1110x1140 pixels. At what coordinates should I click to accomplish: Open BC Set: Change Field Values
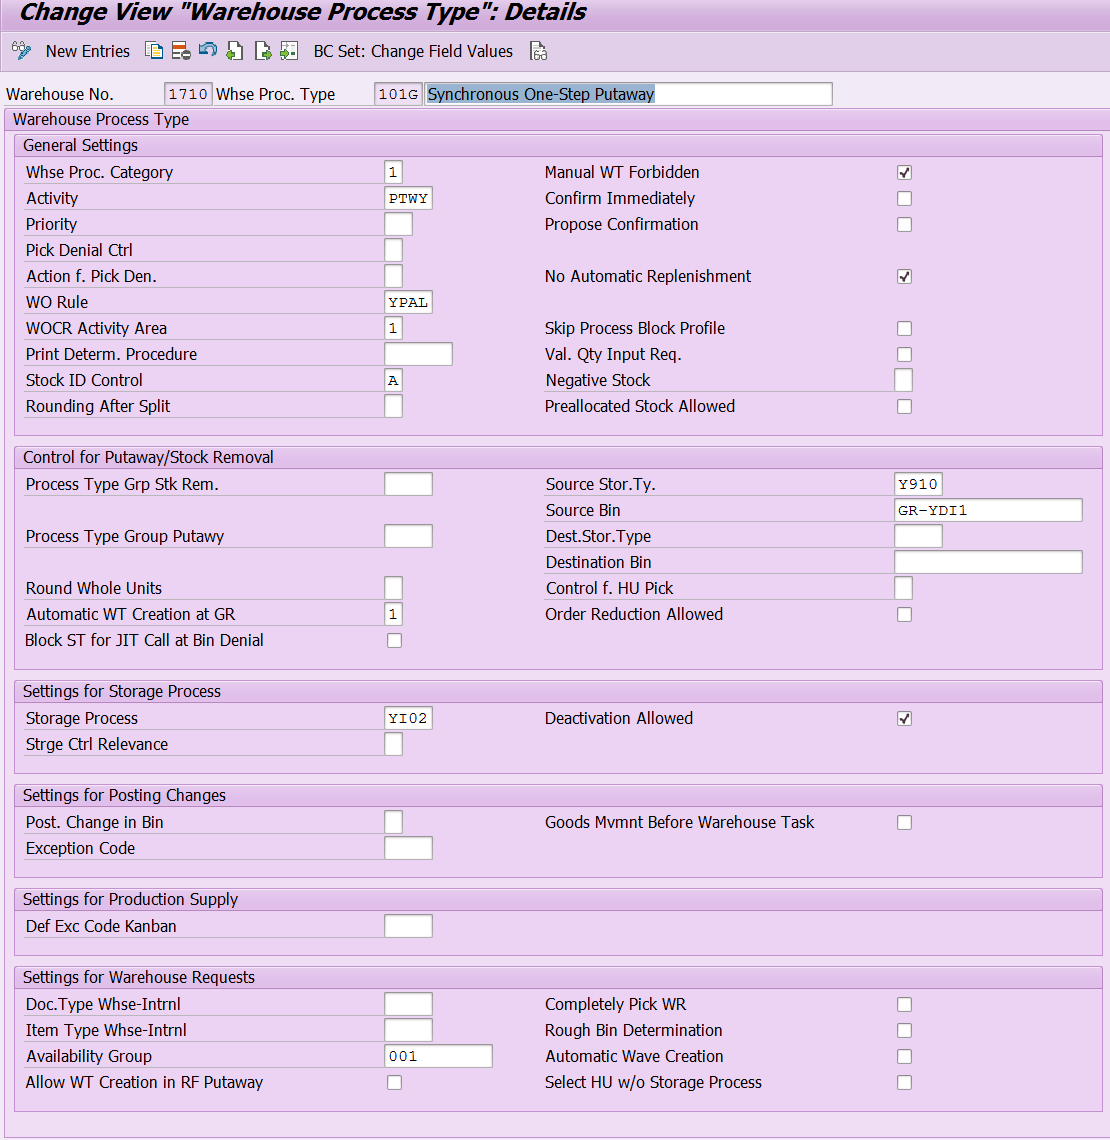(x=413, y=51)
